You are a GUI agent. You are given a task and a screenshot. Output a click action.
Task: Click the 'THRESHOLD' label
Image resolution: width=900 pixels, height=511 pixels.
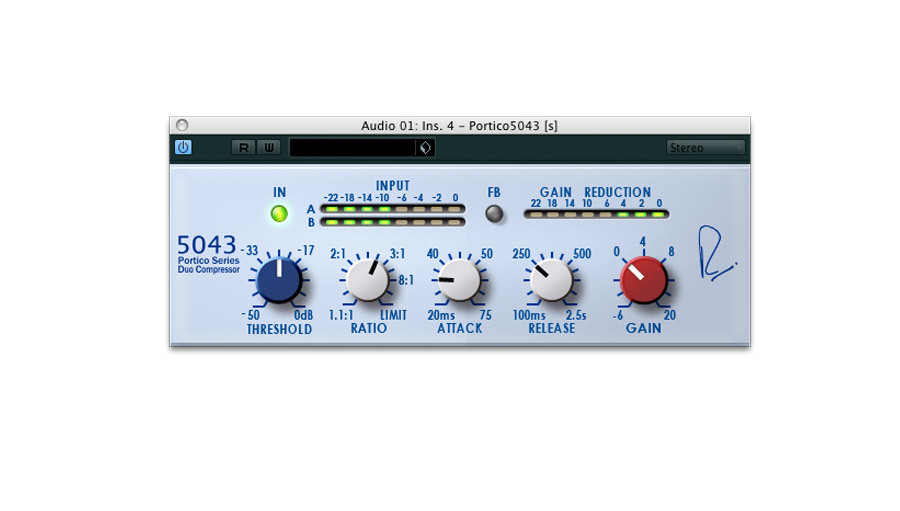(x=279, y=329)
